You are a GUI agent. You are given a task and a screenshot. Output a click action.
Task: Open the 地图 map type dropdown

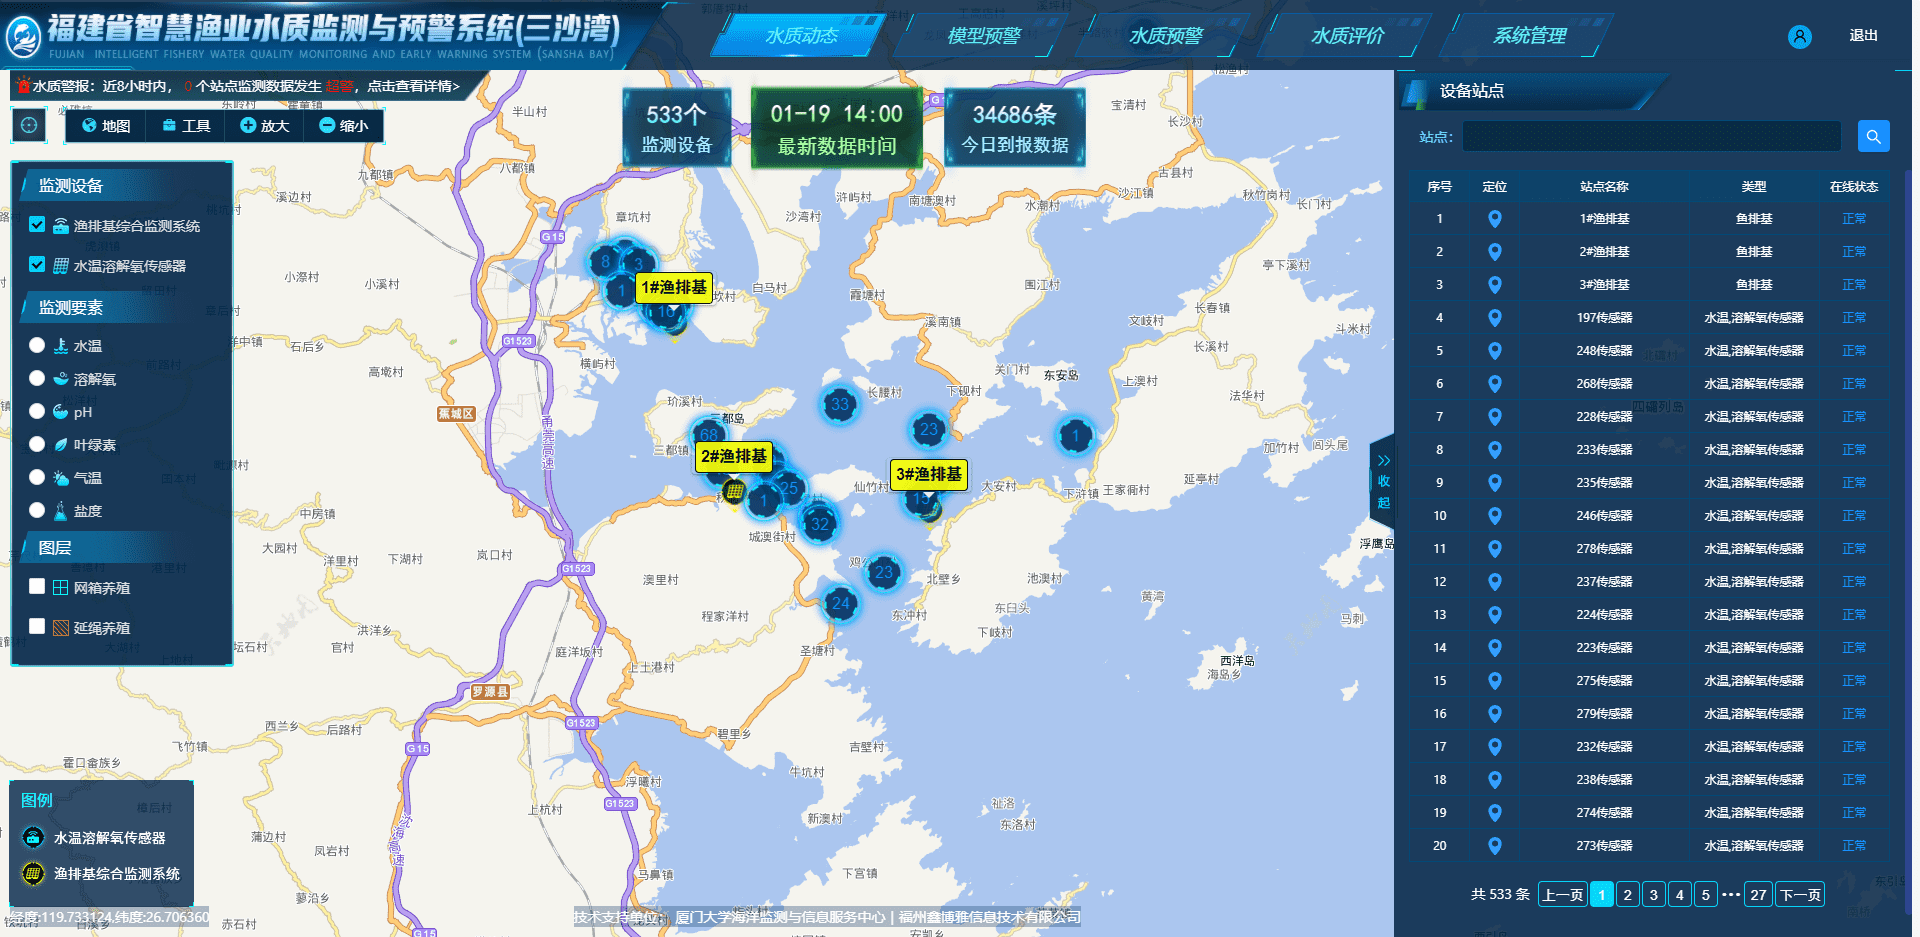[106, 126]
